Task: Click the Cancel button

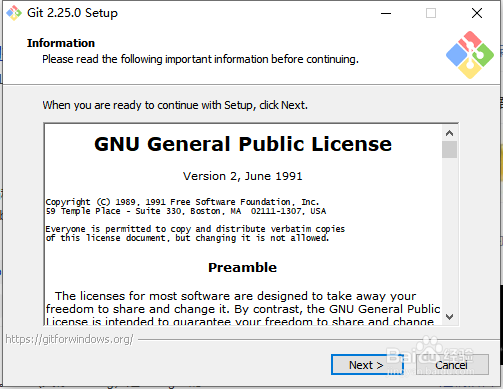Action: click(x=452, y=365)
